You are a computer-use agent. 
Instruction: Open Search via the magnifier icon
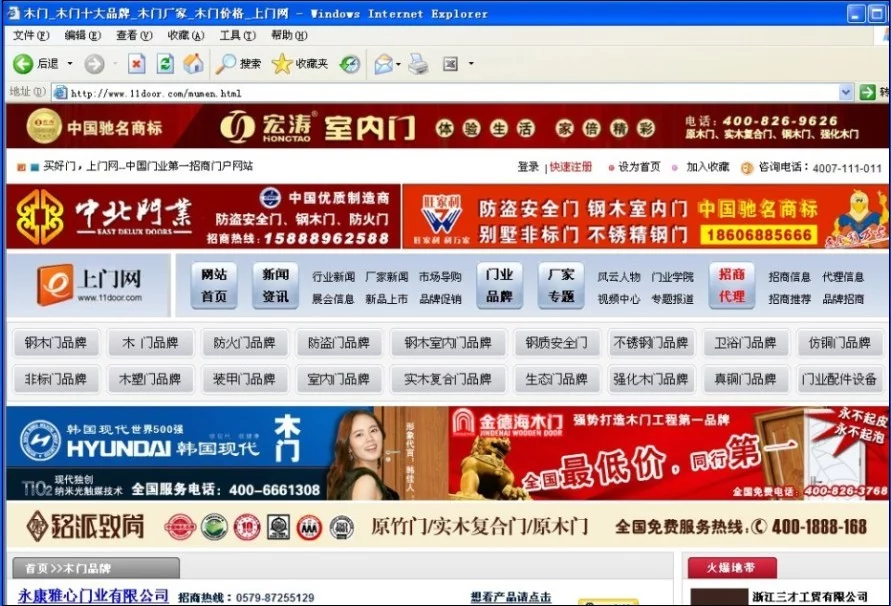226,64
